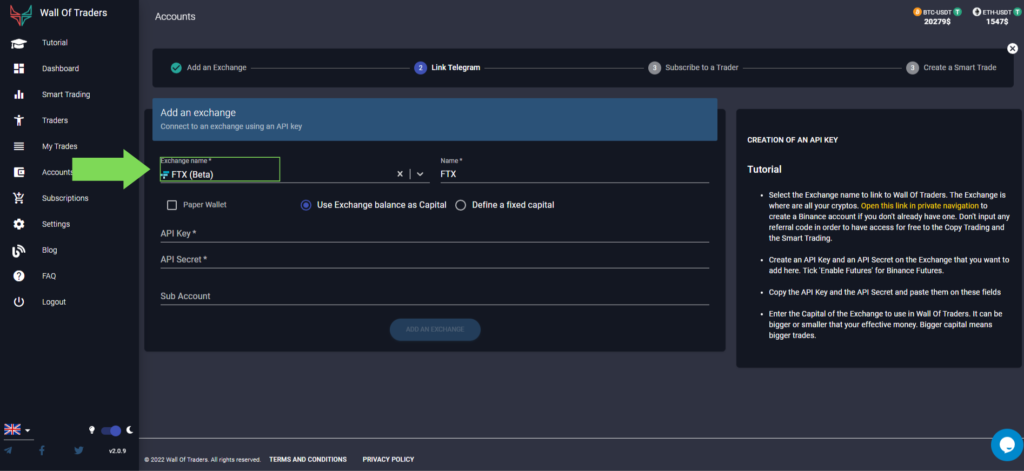1024x471 pixels.
Task: Click the Tutorial graduation cap icon
Action: [18, 43]
